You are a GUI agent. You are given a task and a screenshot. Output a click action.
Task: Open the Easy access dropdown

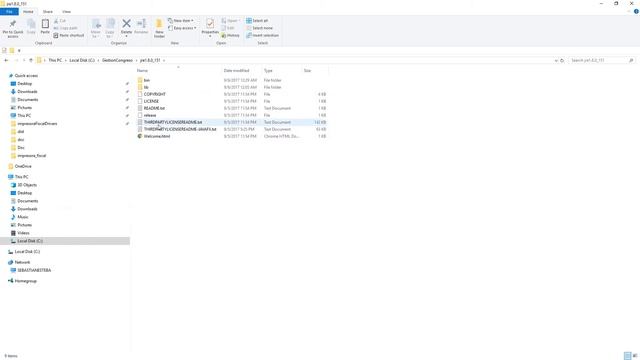point(182,28)
